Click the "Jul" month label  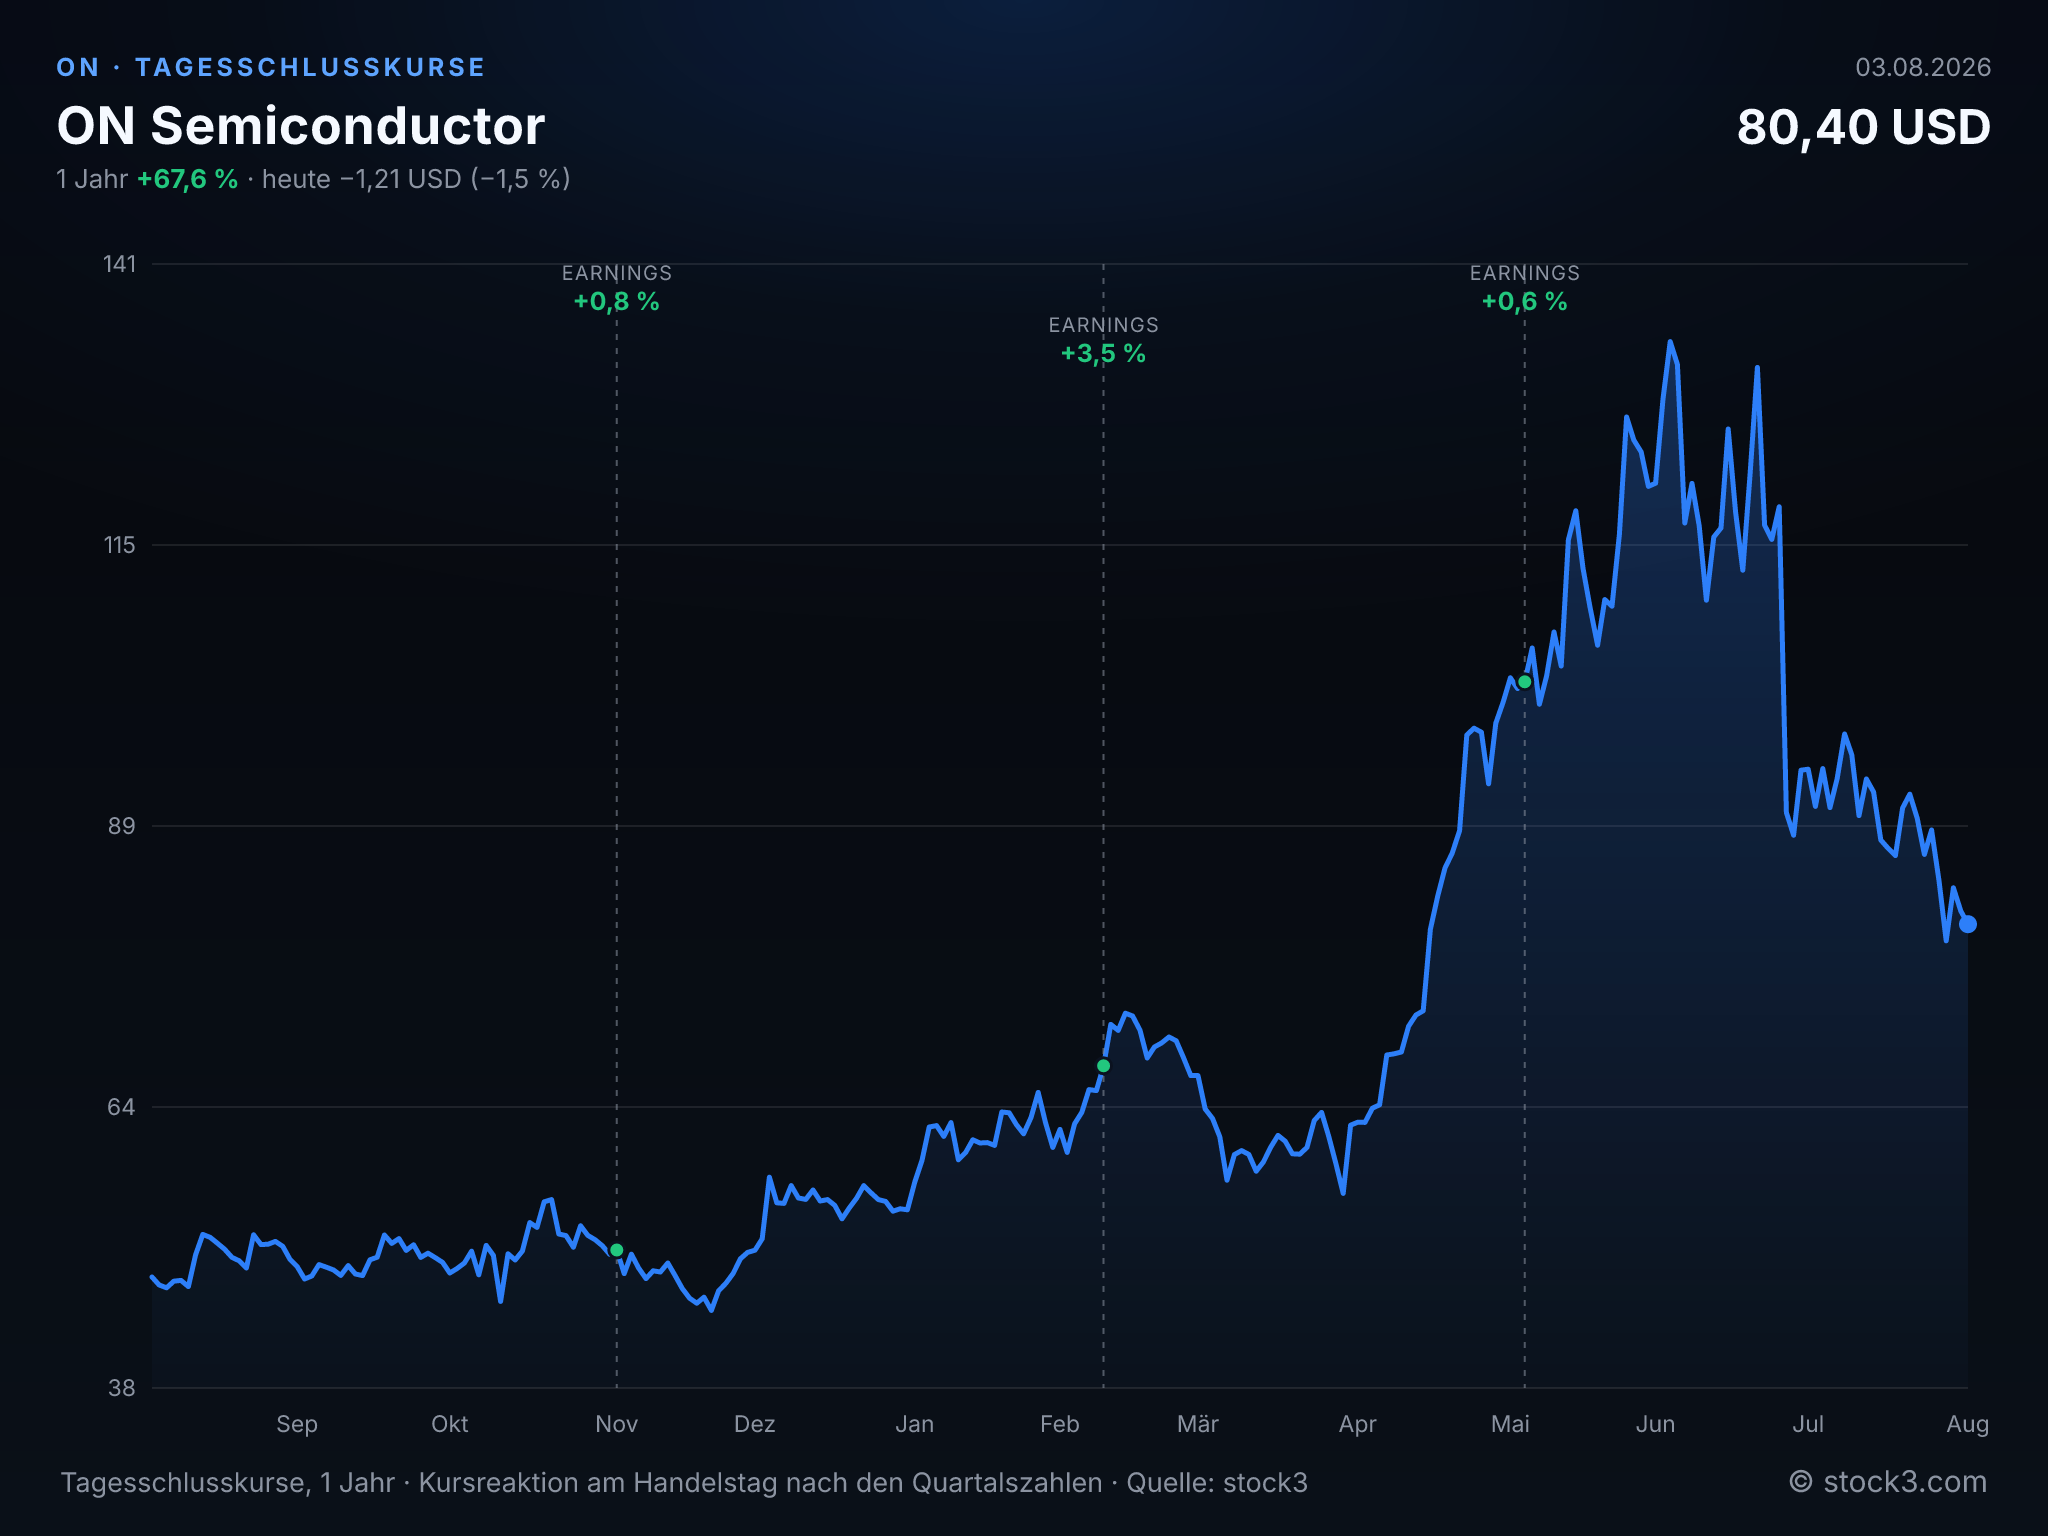(1808, 1424)
